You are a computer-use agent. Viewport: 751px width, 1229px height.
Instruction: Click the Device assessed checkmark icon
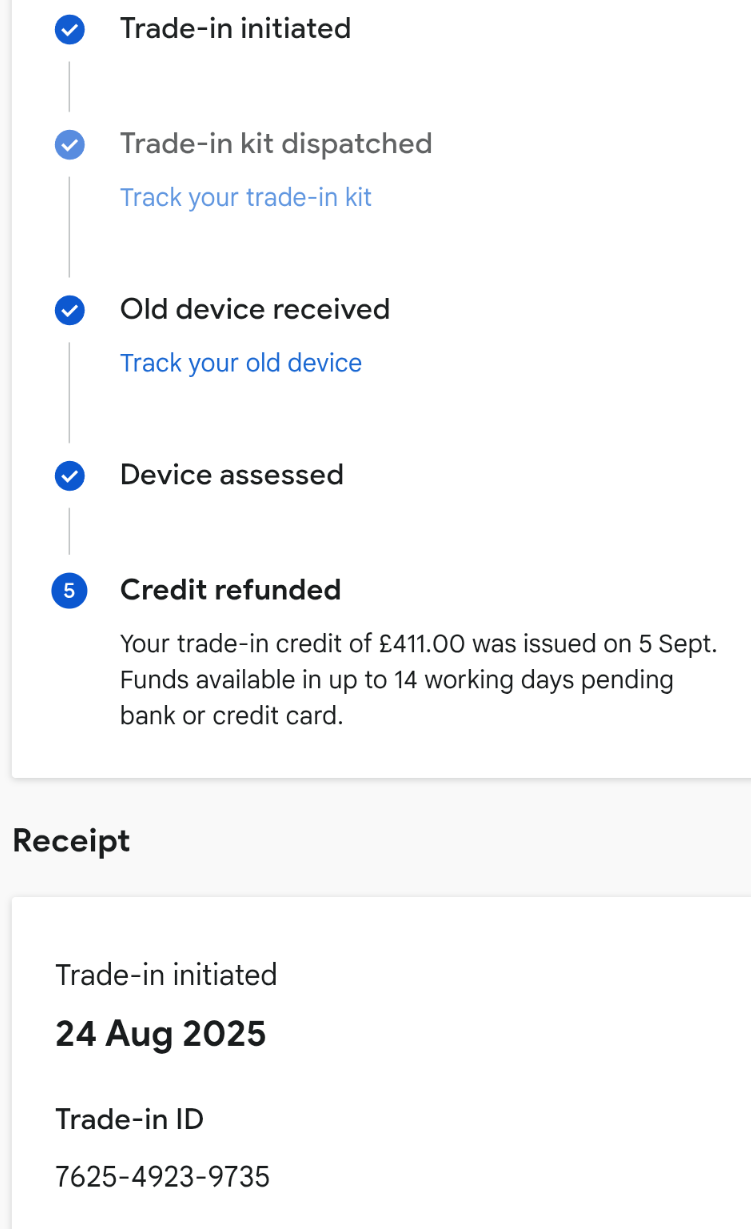[x=69, y=476]
